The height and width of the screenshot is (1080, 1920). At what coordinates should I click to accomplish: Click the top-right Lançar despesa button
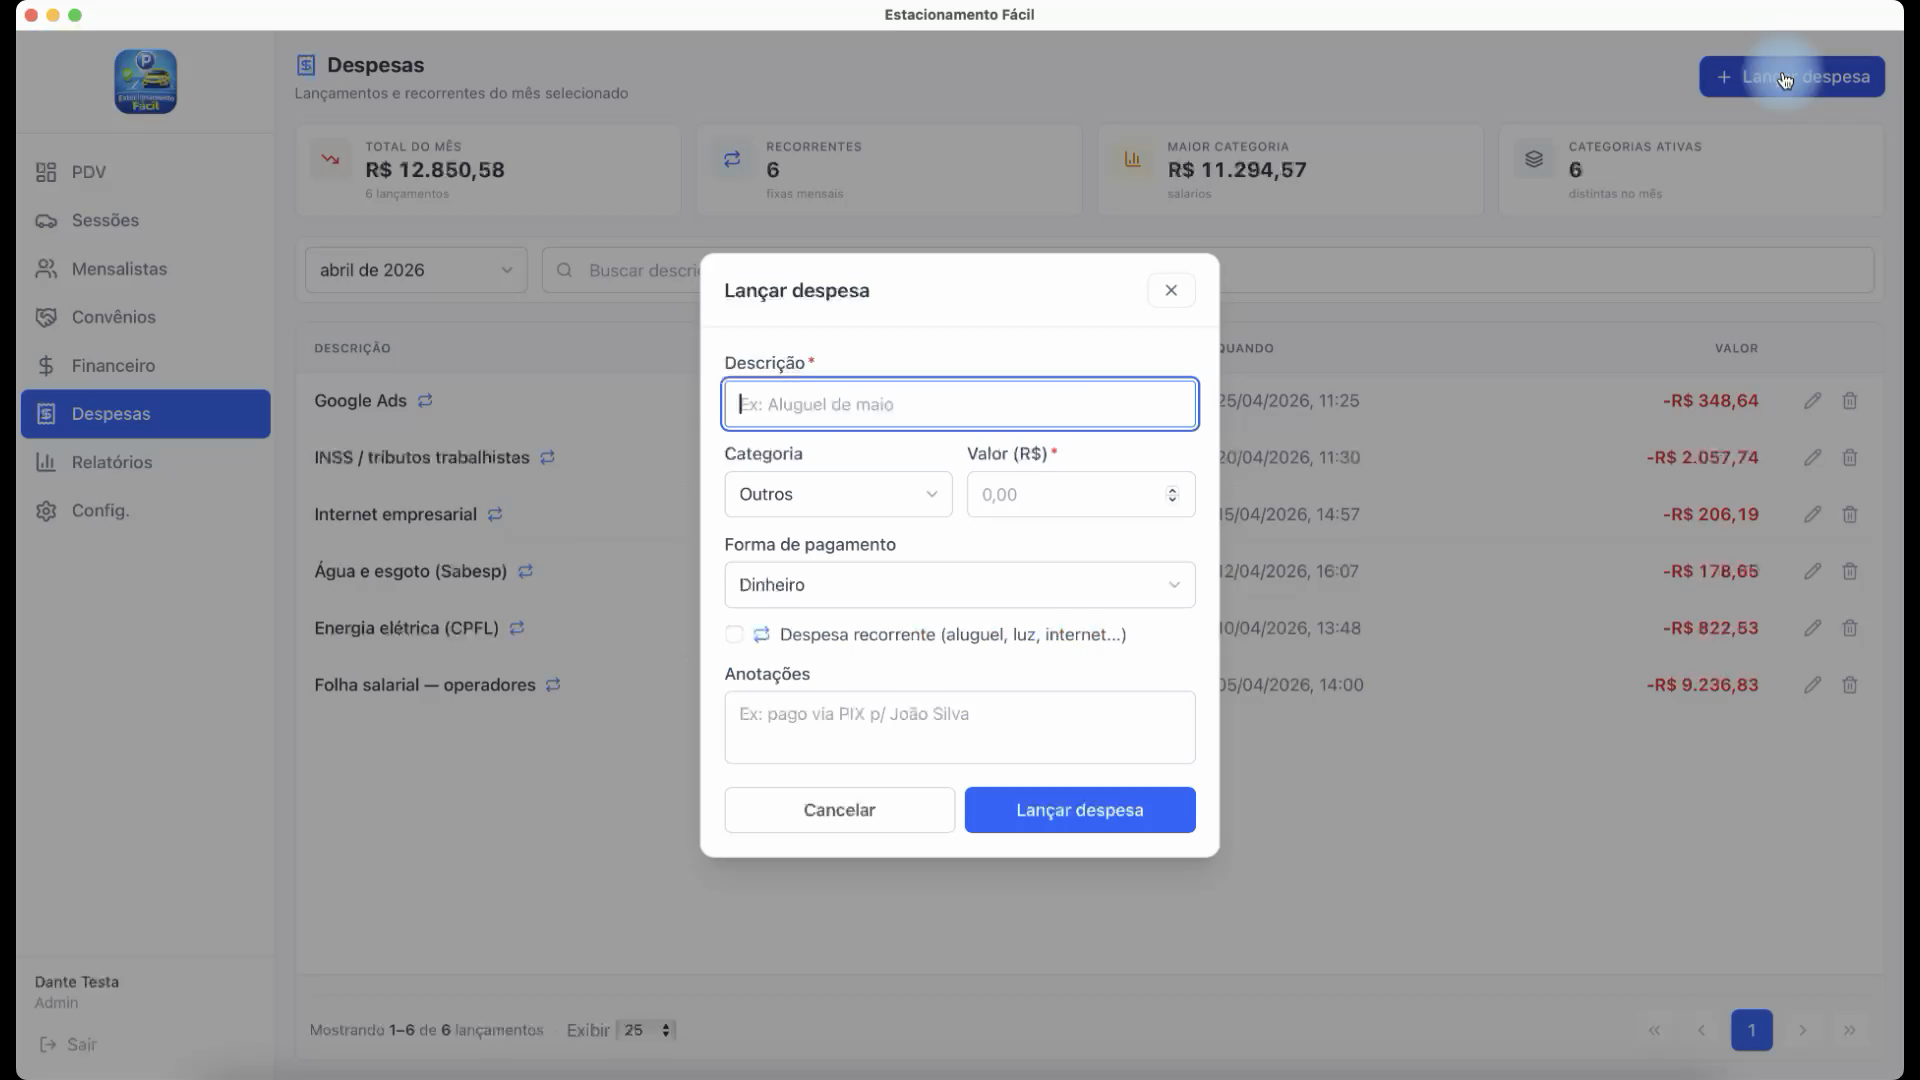(1791, 77)
